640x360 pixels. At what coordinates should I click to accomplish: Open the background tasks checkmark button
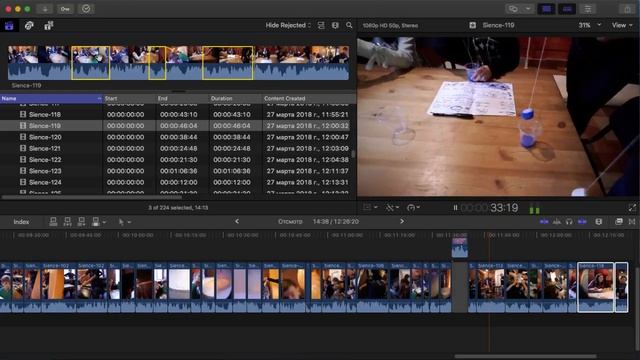(86, 9)
